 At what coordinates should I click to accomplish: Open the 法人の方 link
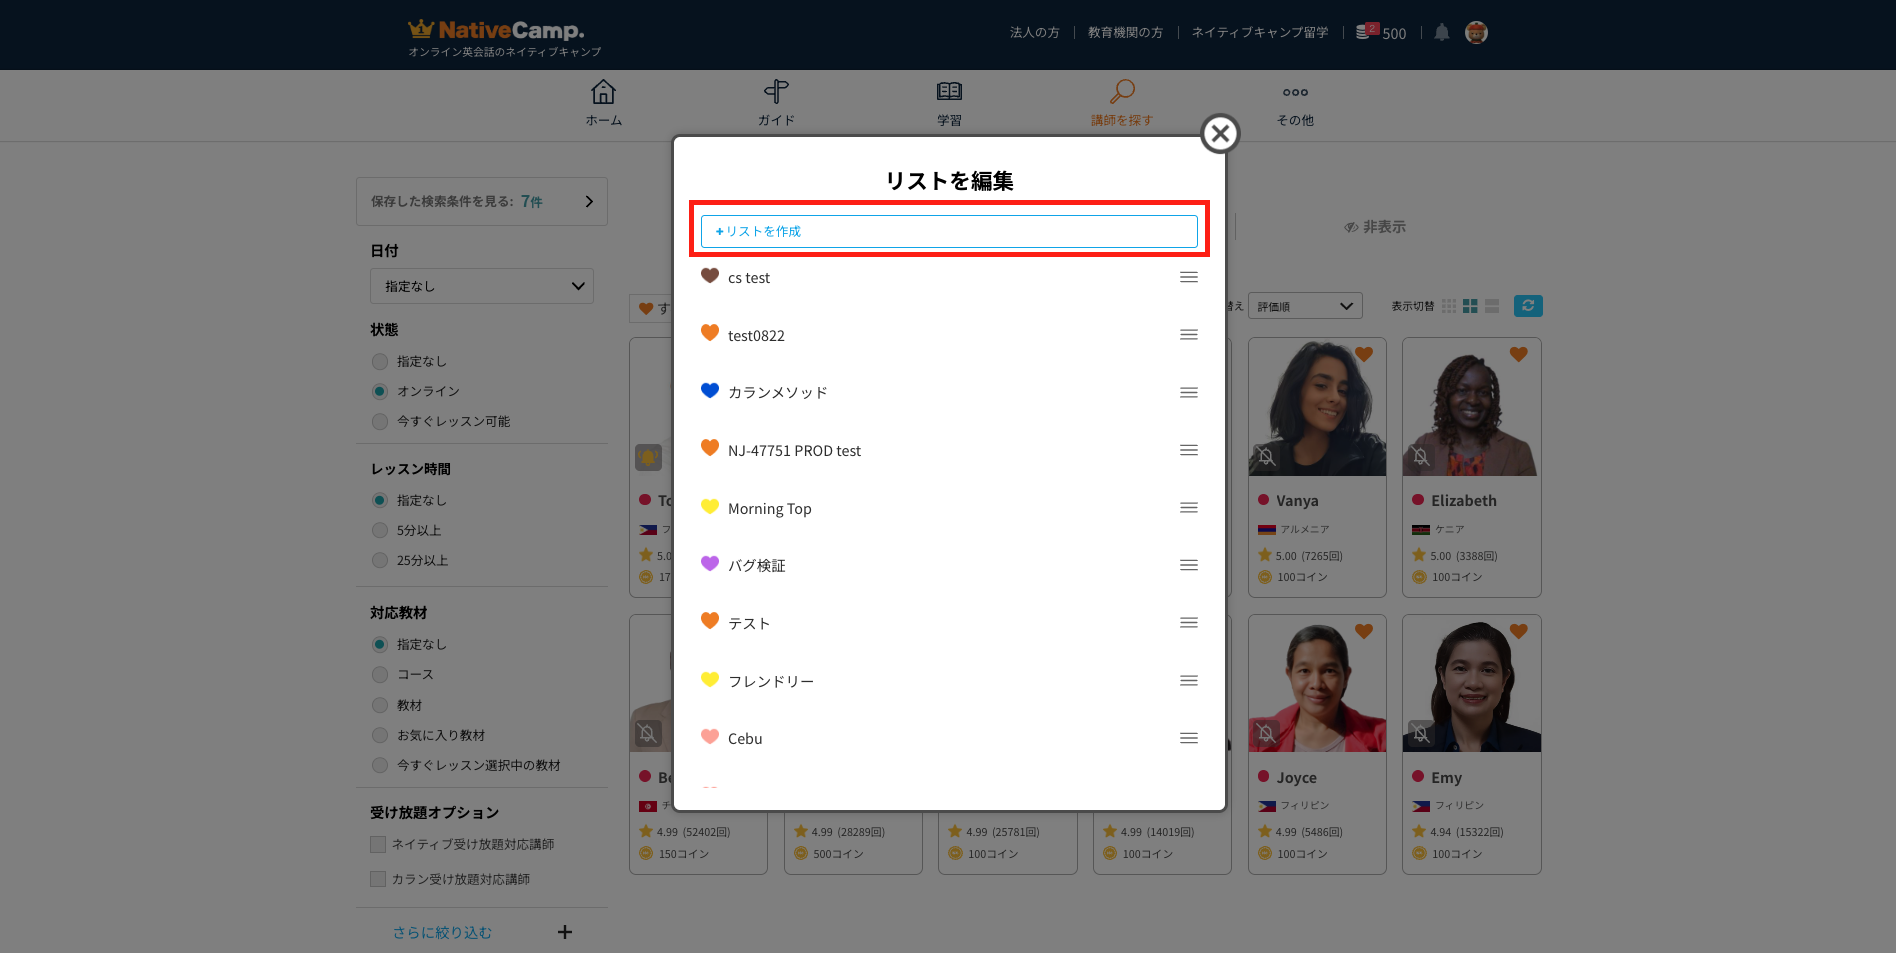tap(1034, 33)
